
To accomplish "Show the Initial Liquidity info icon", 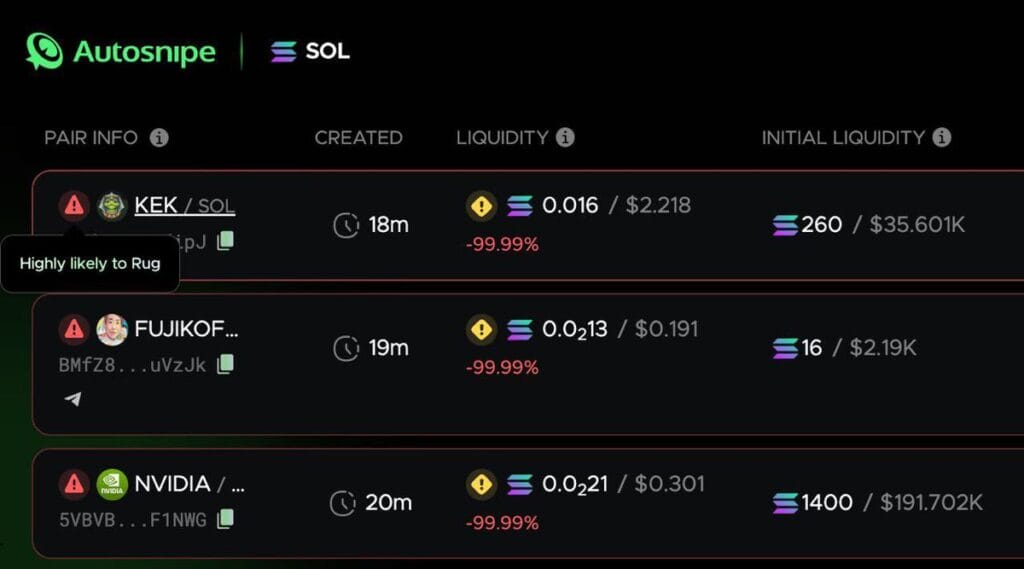I will pos(941,137).
